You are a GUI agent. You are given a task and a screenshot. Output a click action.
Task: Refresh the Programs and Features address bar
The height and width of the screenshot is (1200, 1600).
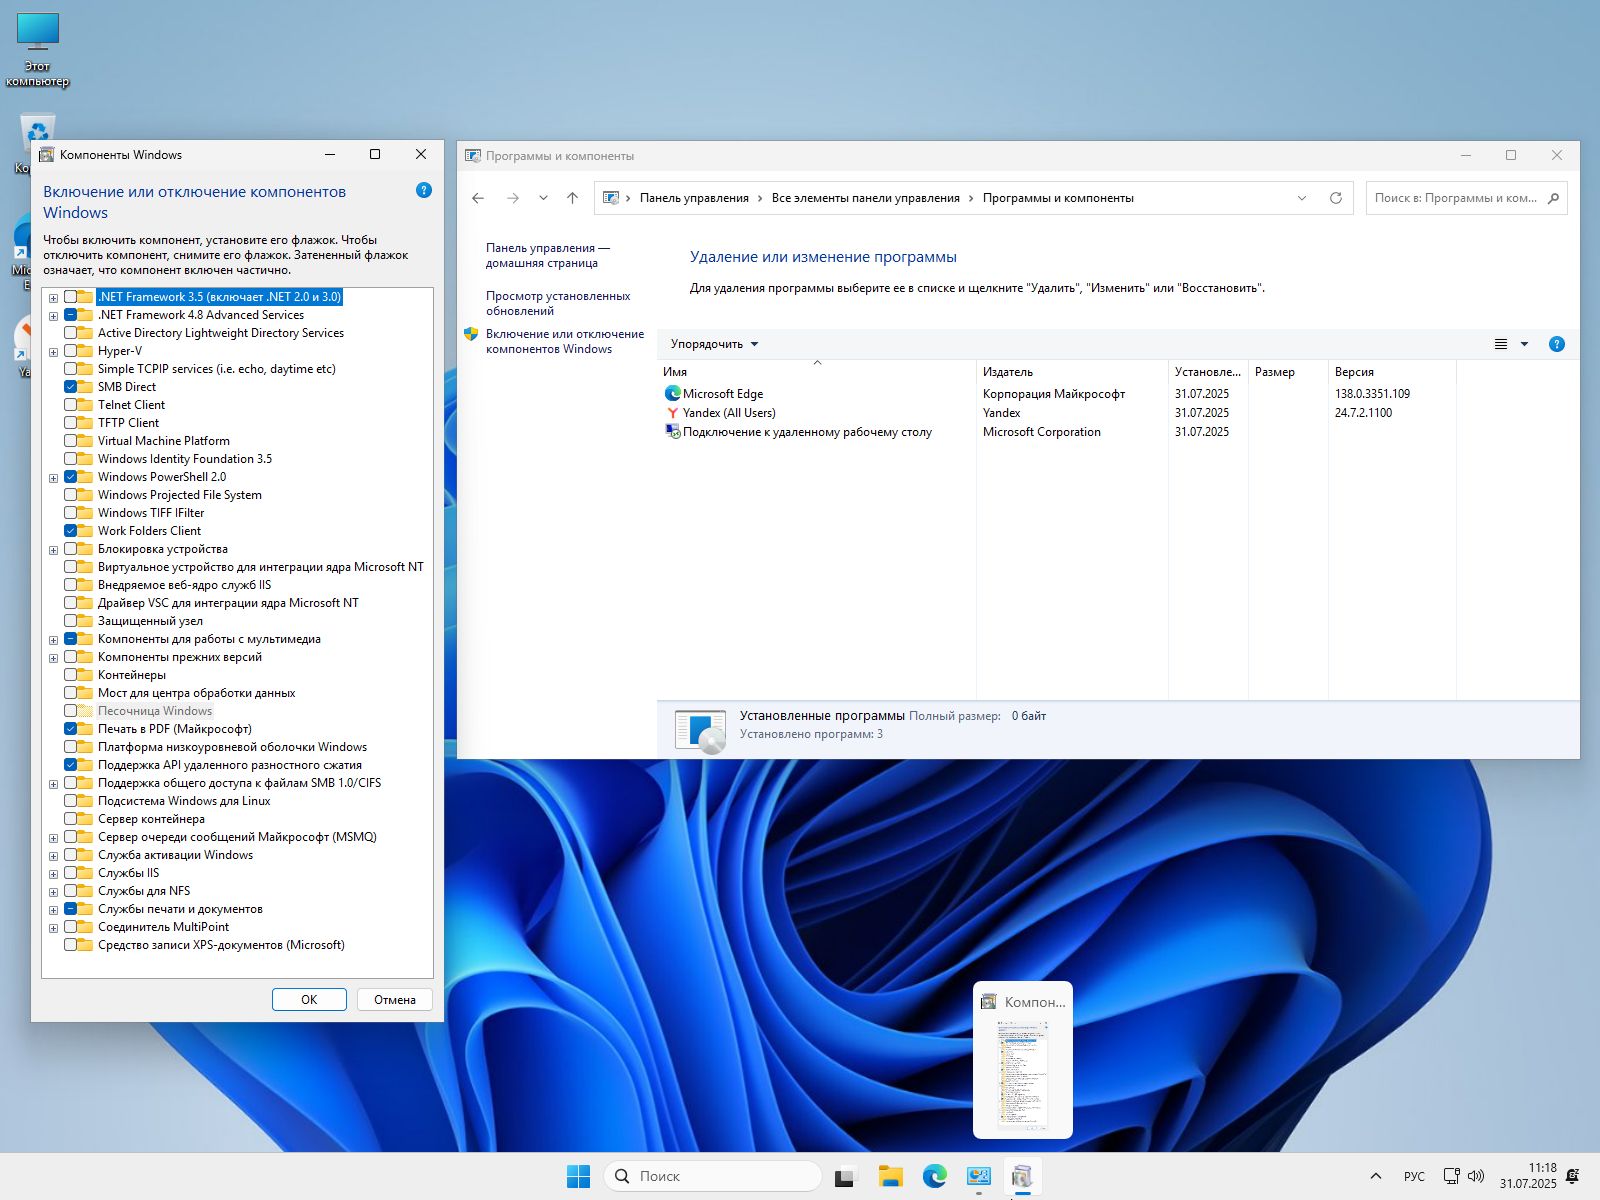1336,198
